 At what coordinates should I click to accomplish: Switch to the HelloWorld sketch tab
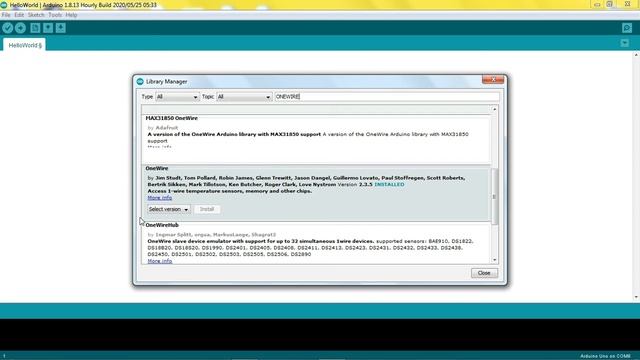(x=25, y=45)
